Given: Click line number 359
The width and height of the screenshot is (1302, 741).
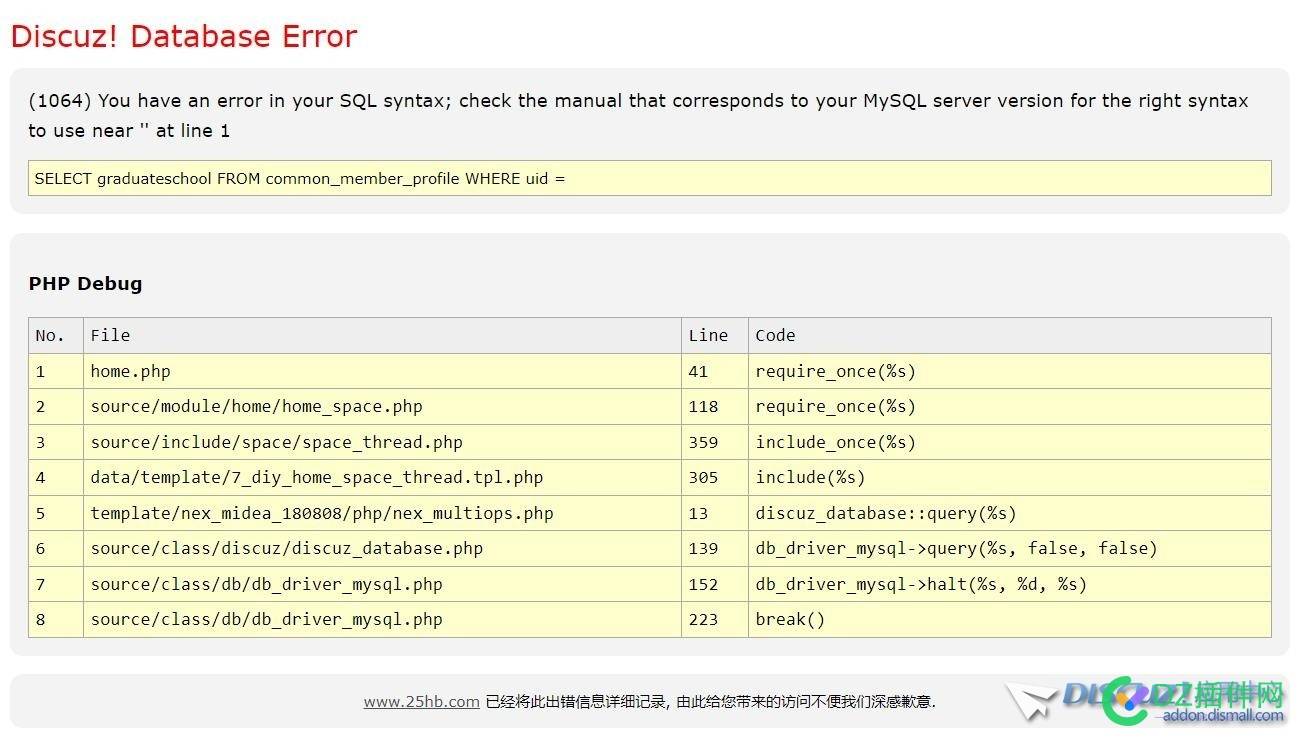Looking at the screenshot, I should (715, 442).
